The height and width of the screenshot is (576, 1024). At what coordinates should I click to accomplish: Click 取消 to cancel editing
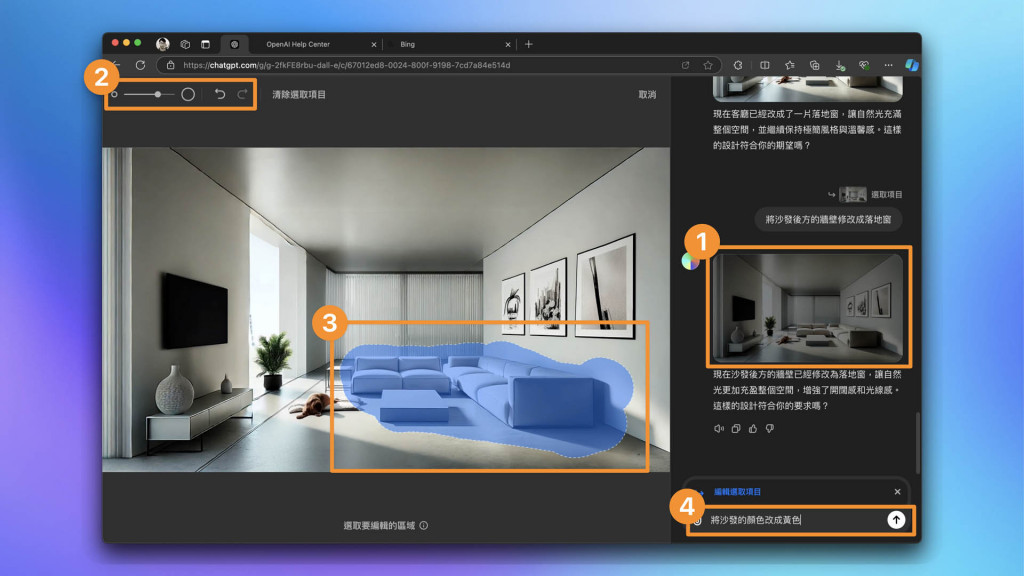647,94
